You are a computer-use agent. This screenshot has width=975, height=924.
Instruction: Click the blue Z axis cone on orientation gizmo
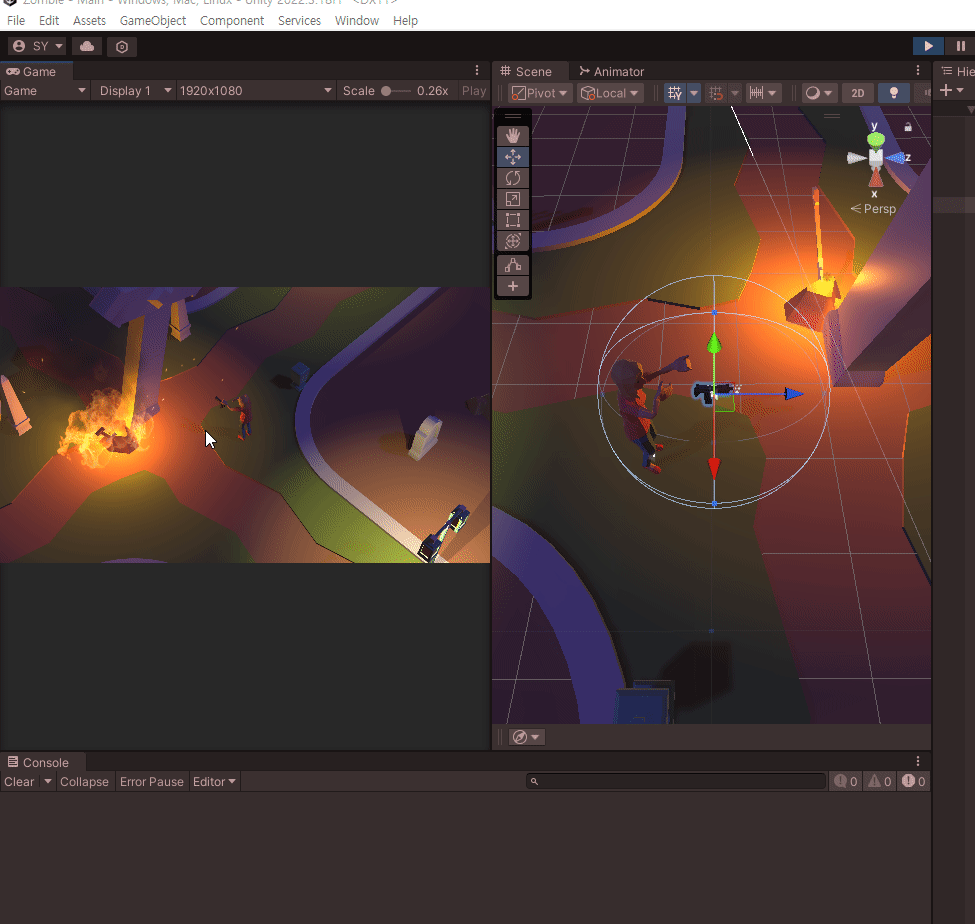click(x=895, y=158)
